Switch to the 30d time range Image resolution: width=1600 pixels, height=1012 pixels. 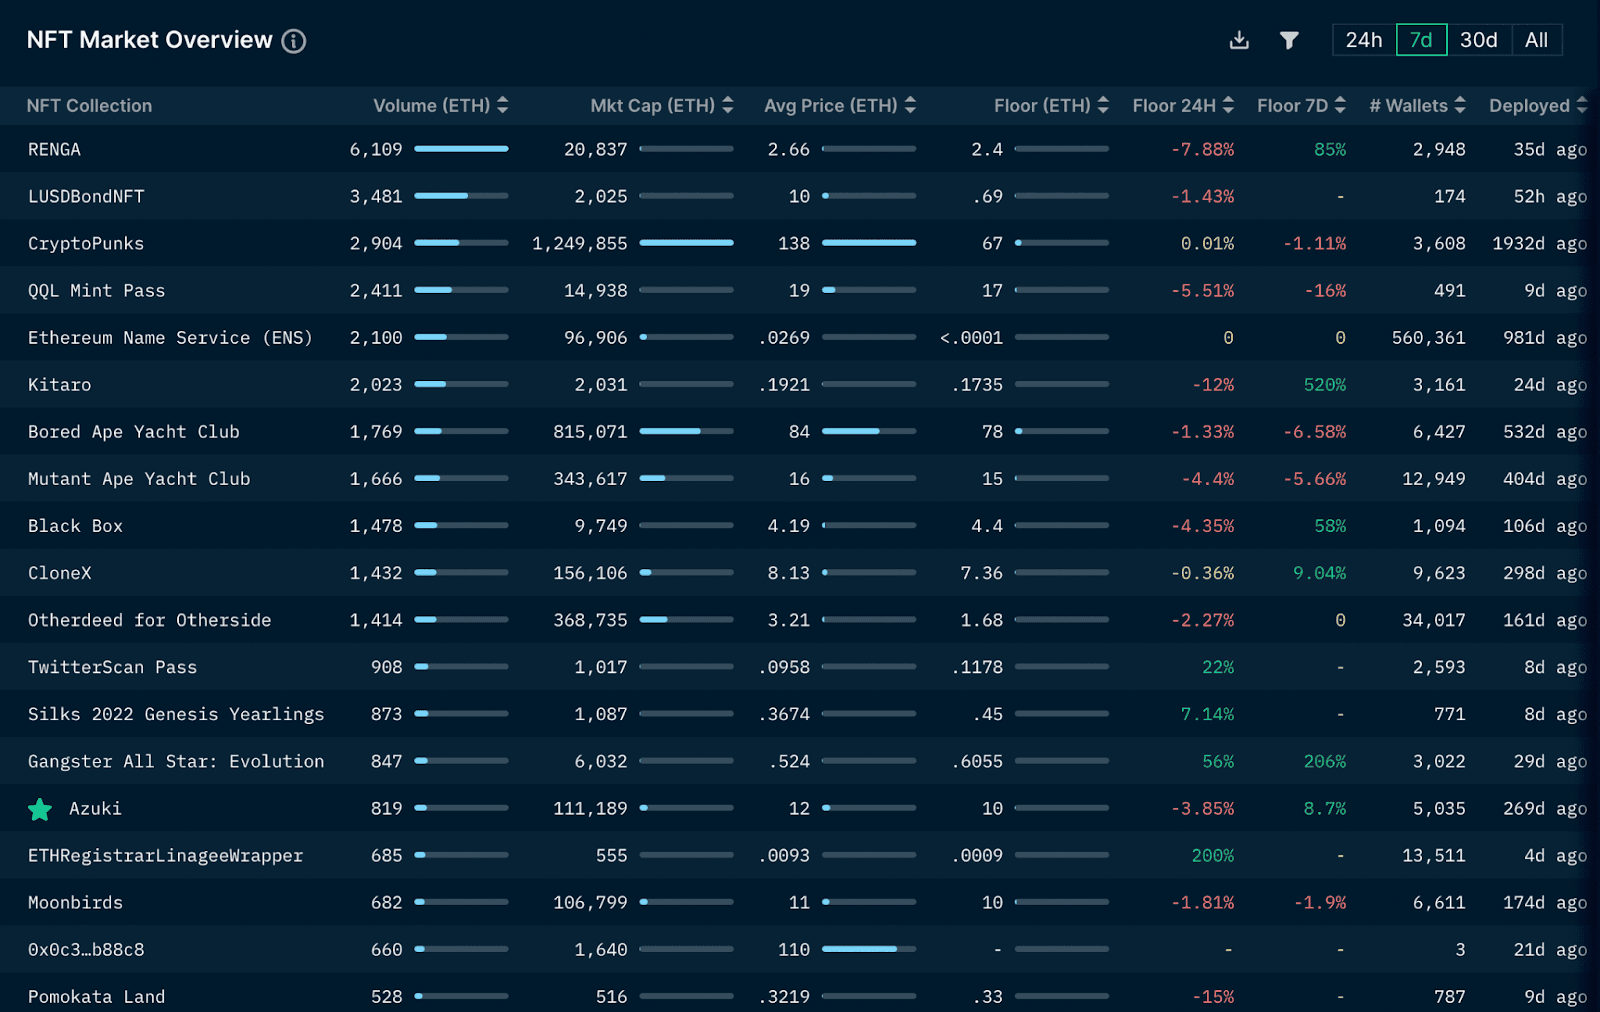point(1479,40)
